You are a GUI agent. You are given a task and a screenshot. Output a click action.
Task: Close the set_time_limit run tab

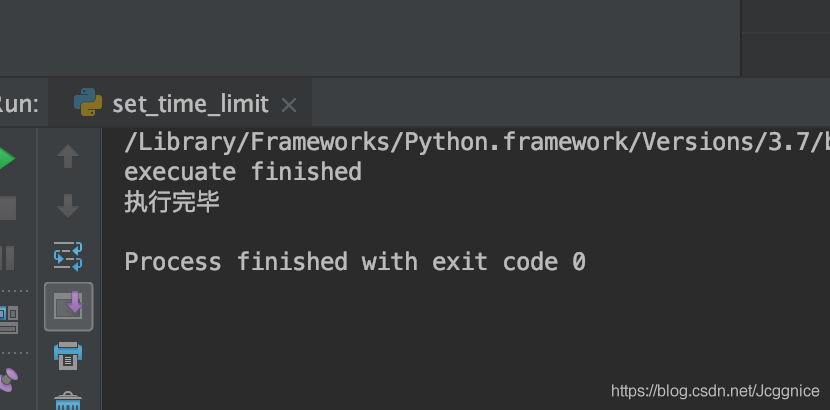[289, 105]
